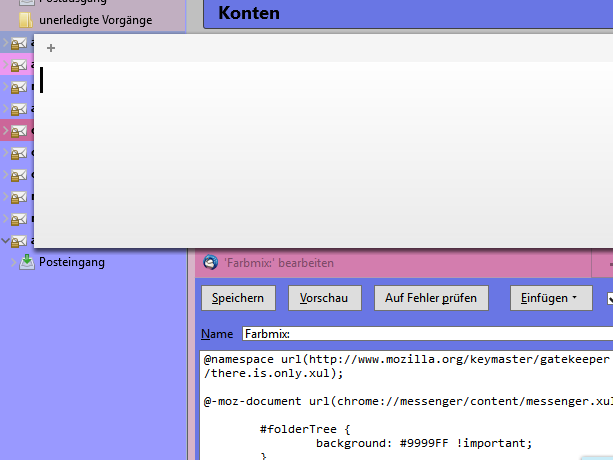613x460 pixels.
Task: Click the Vorschau button
Action: click(x=324, y=298)
